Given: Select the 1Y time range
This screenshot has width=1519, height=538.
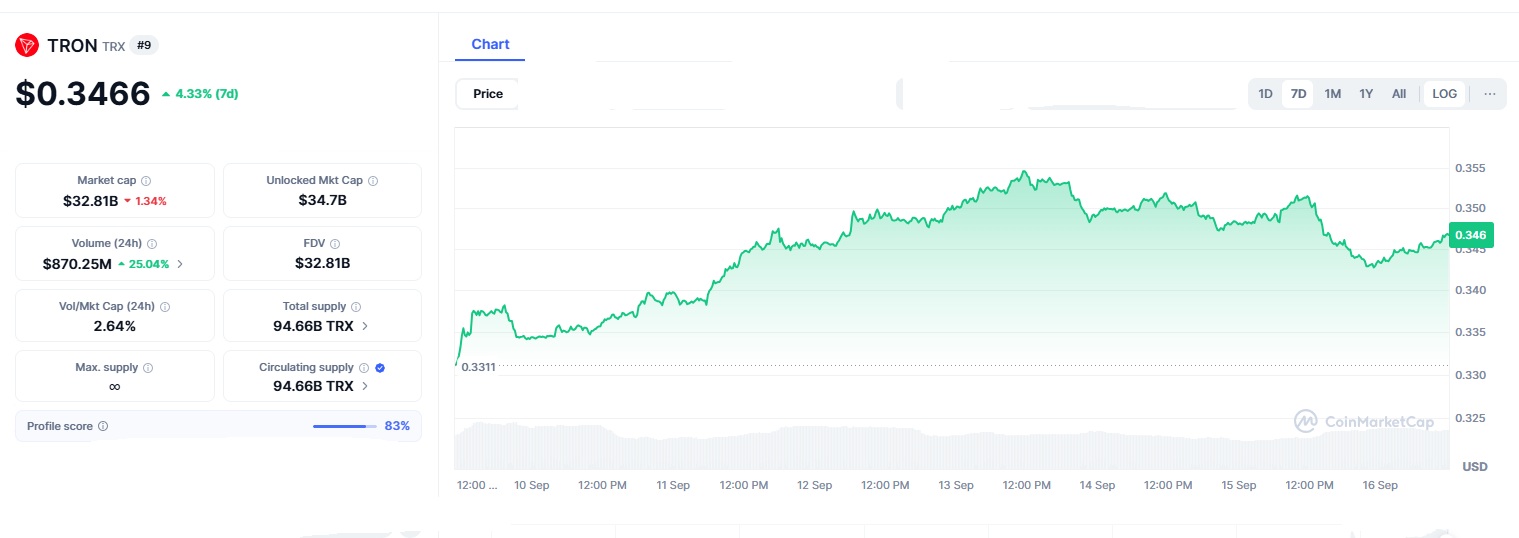Looking at the screenshot, I should pyautogui.click(x=1366, y=94).
